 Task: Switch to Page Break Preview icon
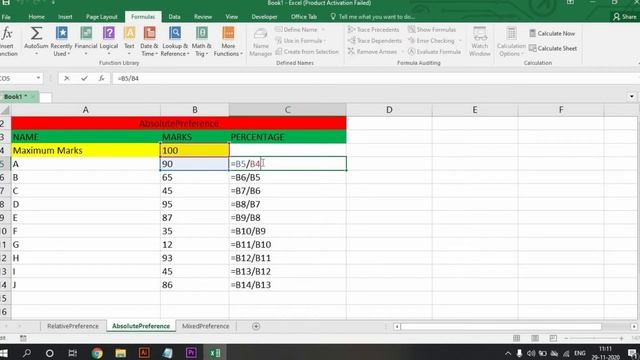point(553,338)
